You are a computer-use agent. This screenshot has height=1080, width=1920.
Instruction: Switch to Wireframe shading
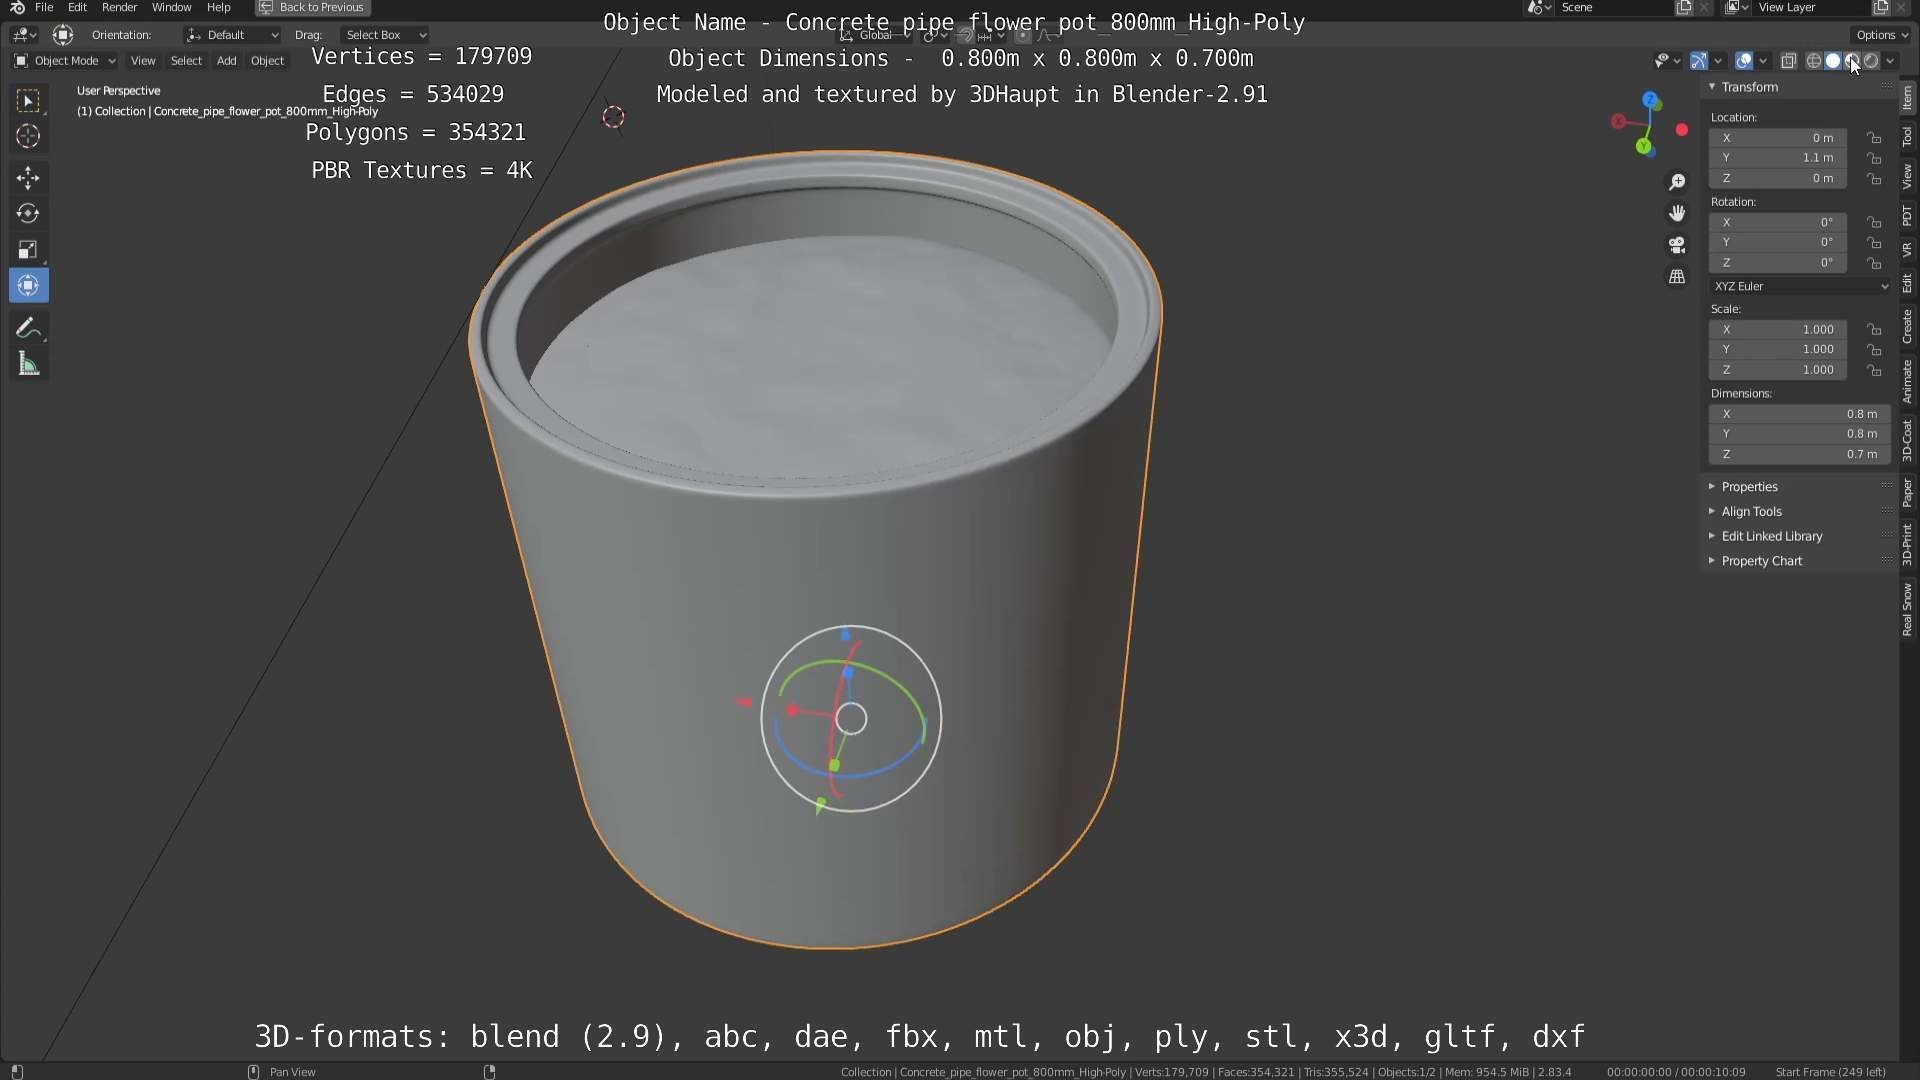pyautogui.click(x=1813, y=61)
